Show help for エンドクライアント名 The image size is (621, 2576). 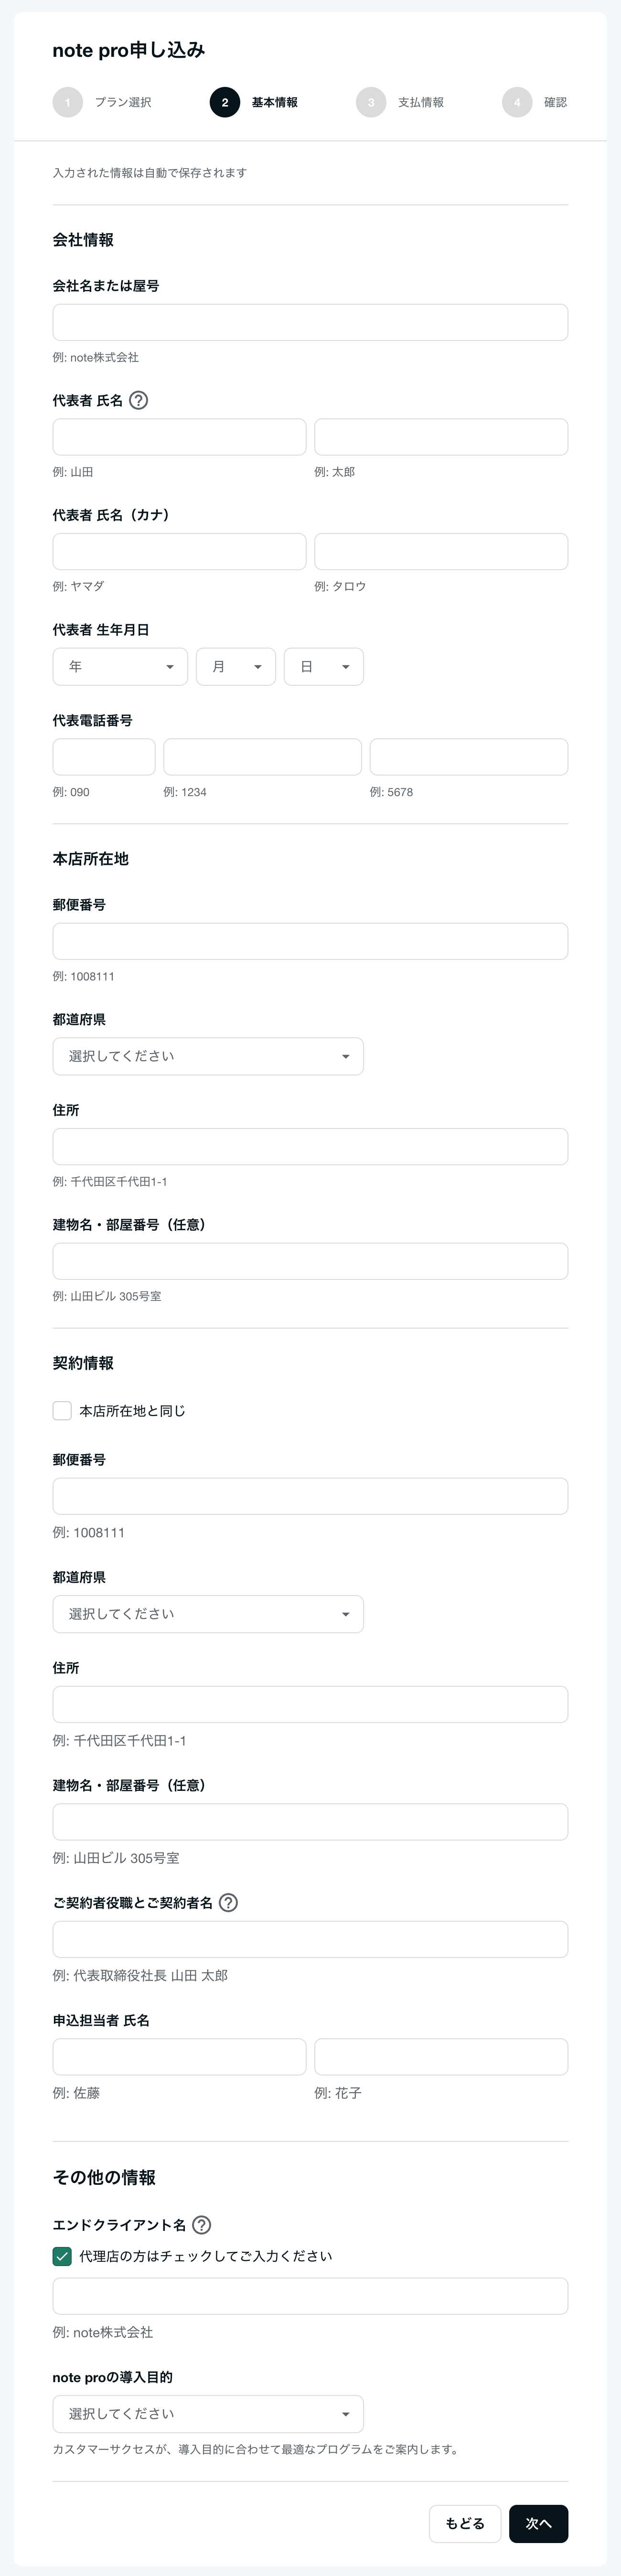coord(201,2225)
